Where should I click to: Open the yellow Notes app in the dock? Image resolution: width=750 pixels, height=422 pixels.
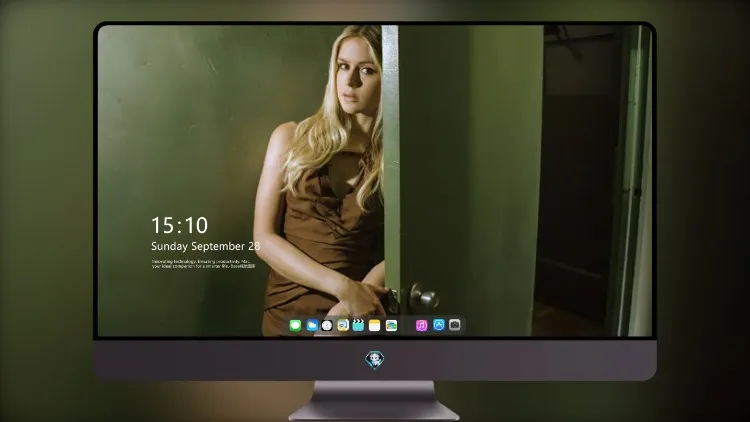[x=375, y=325]
